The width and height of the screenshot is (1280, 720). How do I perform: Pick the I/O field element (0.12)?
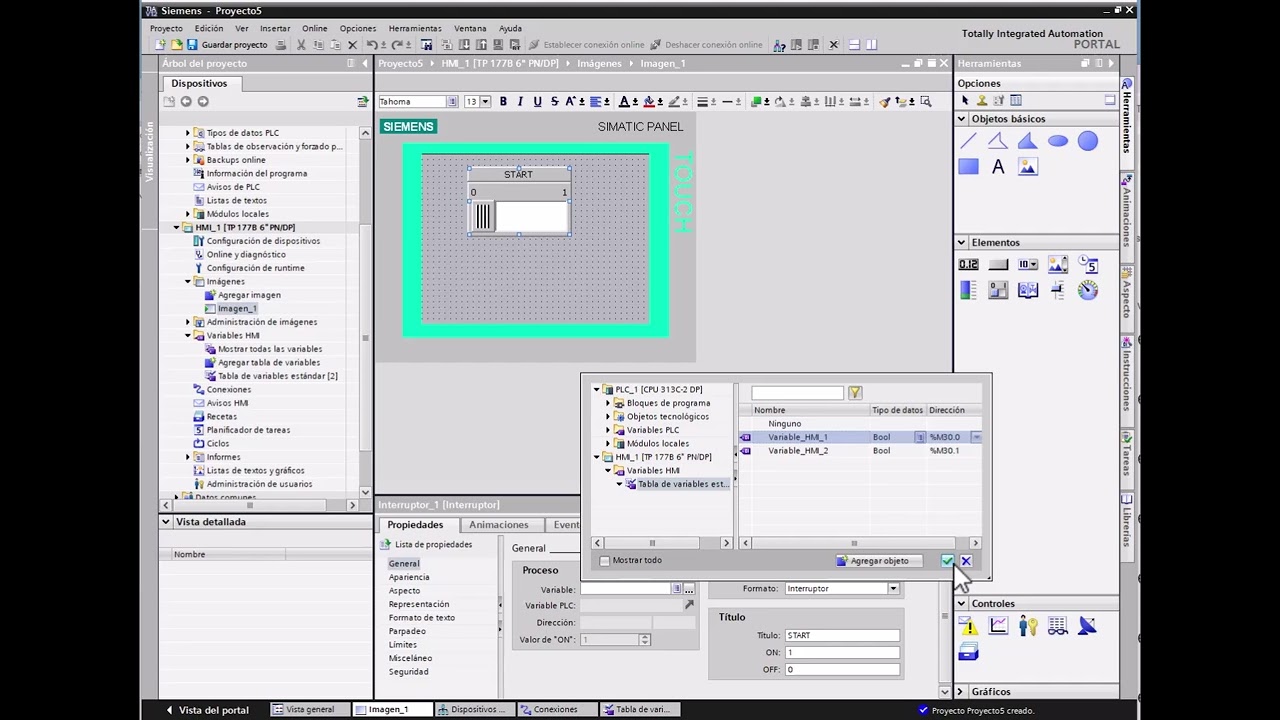tap(968, 265)
